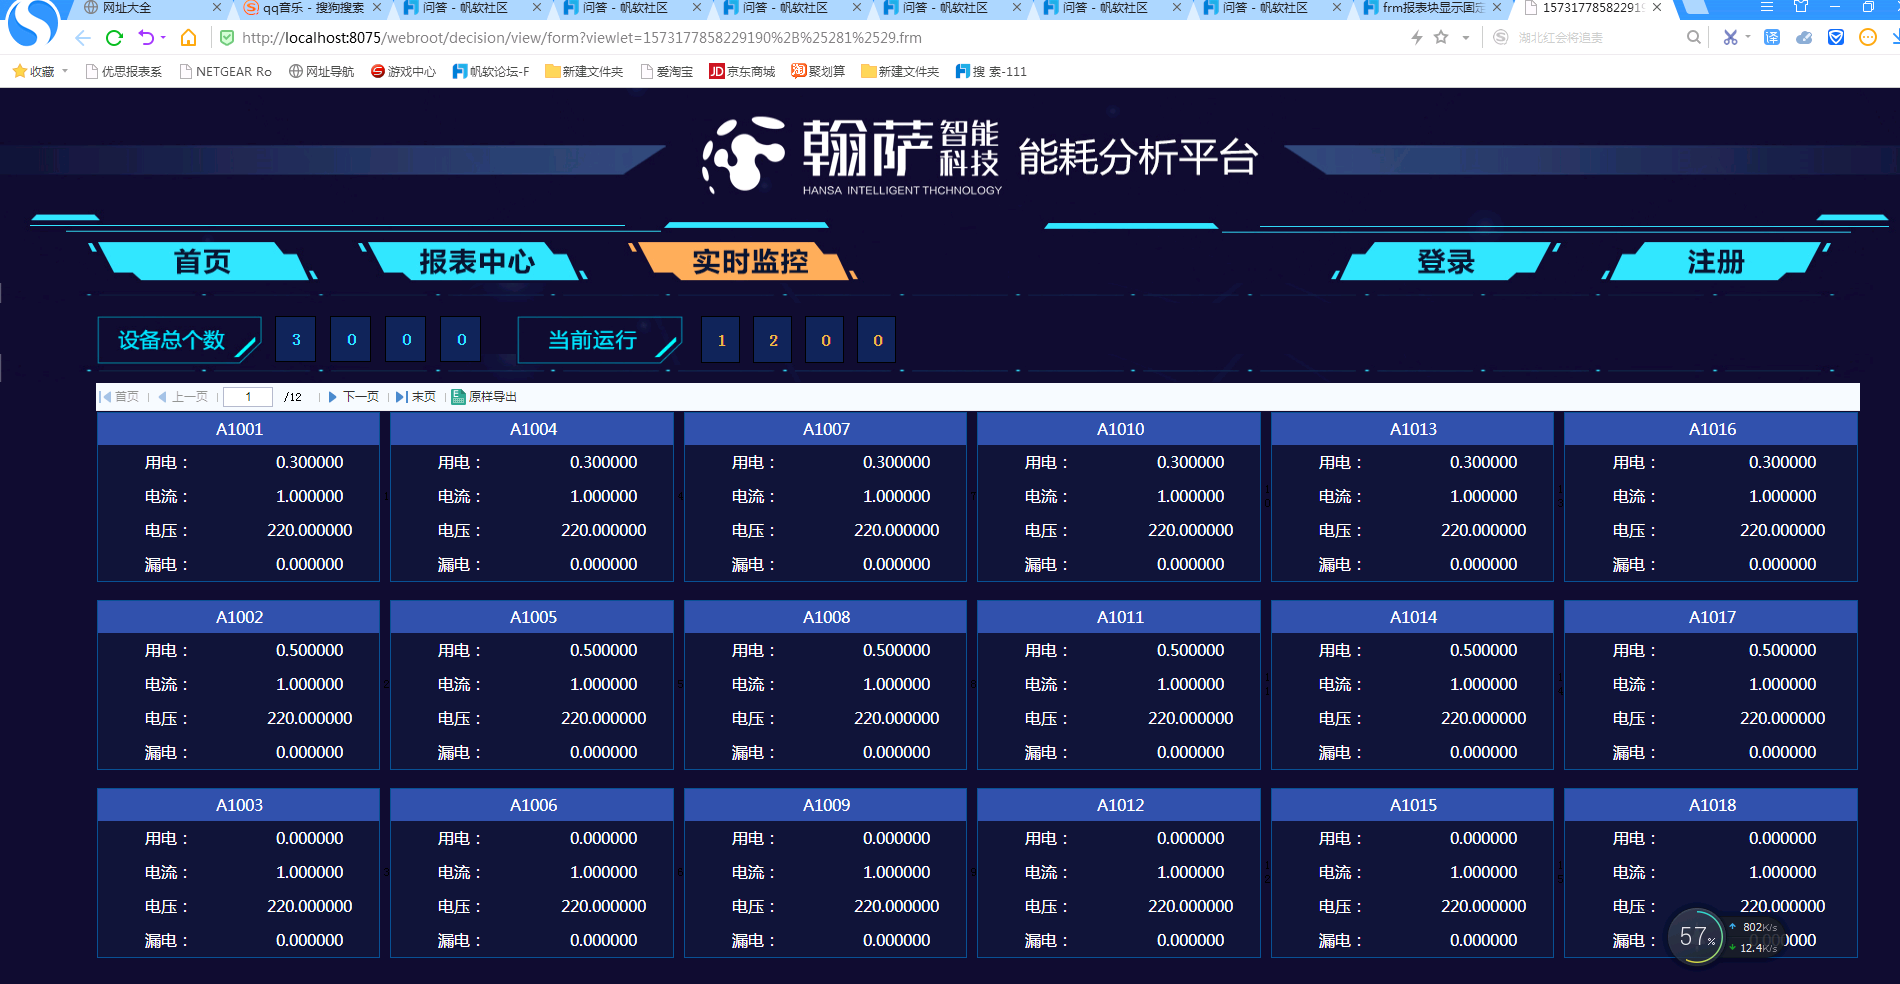This screenshot has height=984, width=1900.
Task: Click the search magnifier icon
Action: click(x=1693, y=38)
